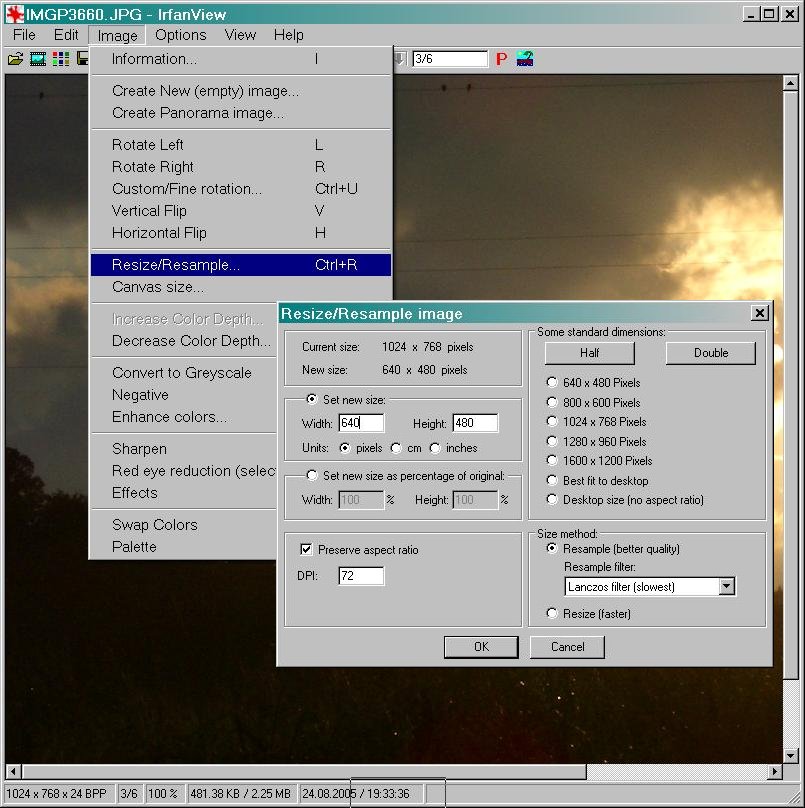Choose Canvas size from Image menu

[158, 287]
